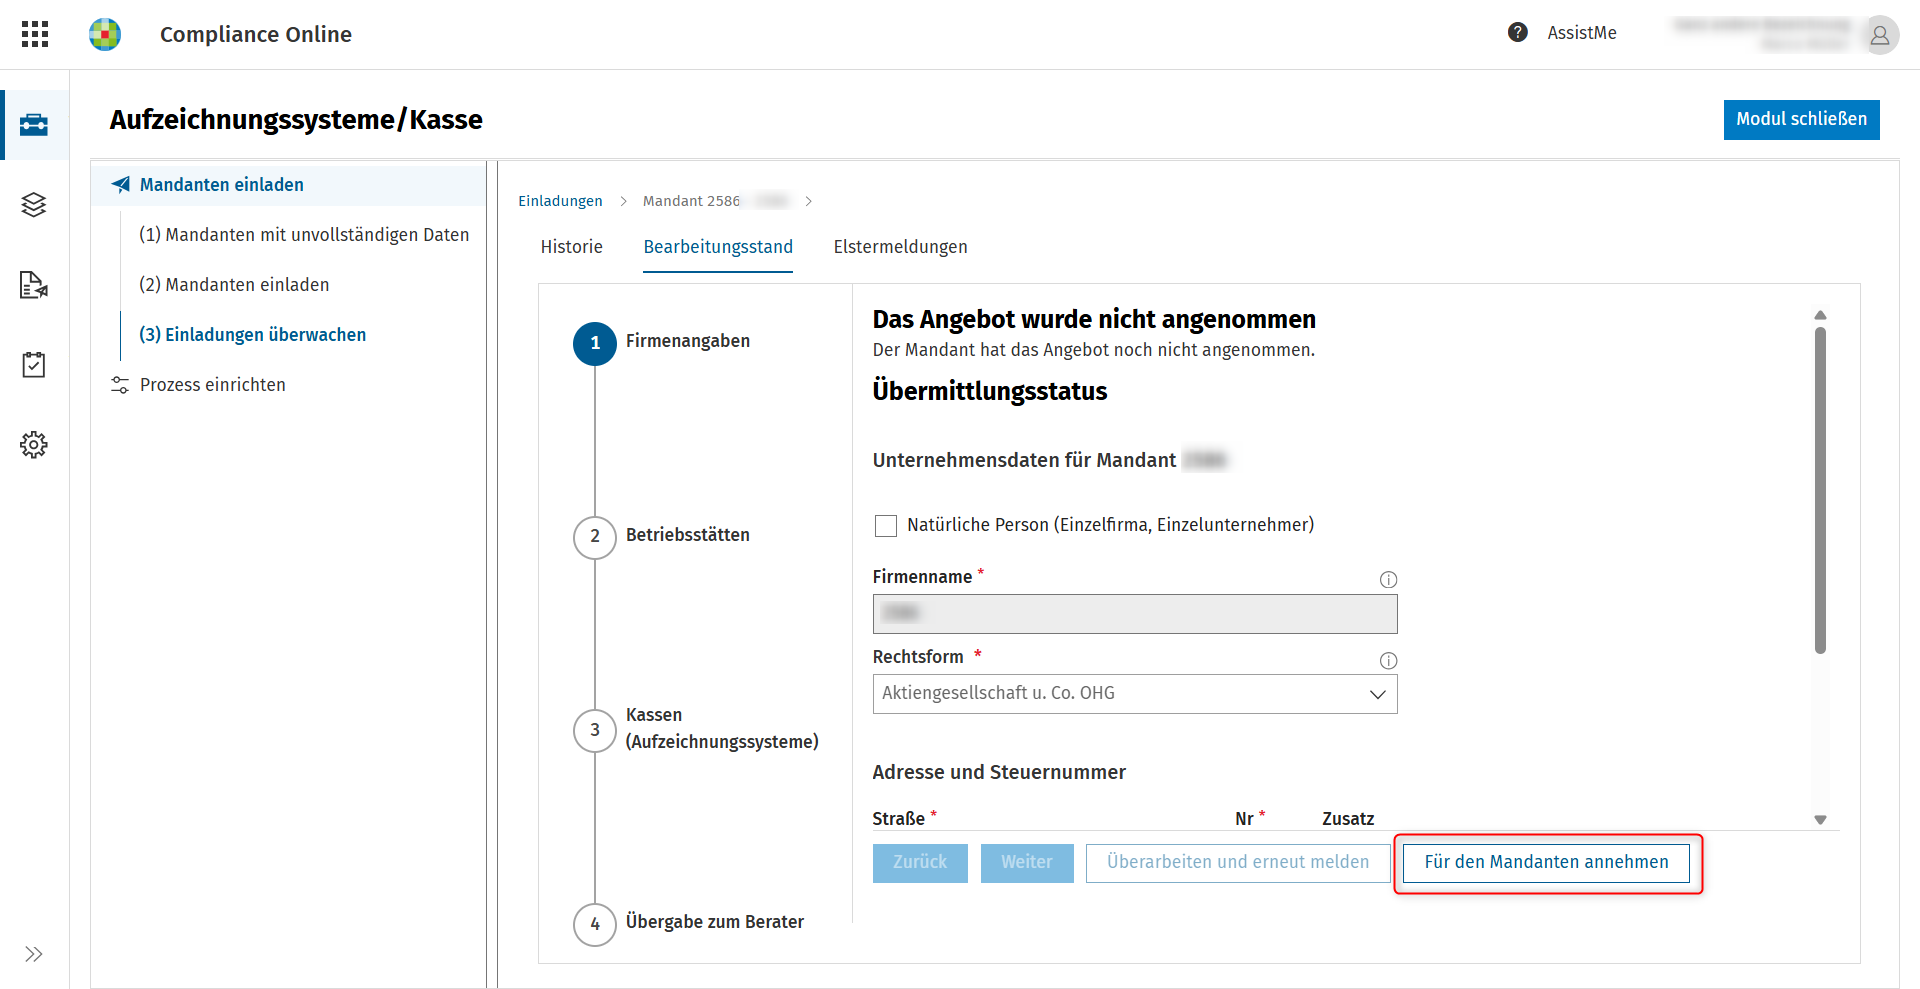Click the Zurück button

920,863
